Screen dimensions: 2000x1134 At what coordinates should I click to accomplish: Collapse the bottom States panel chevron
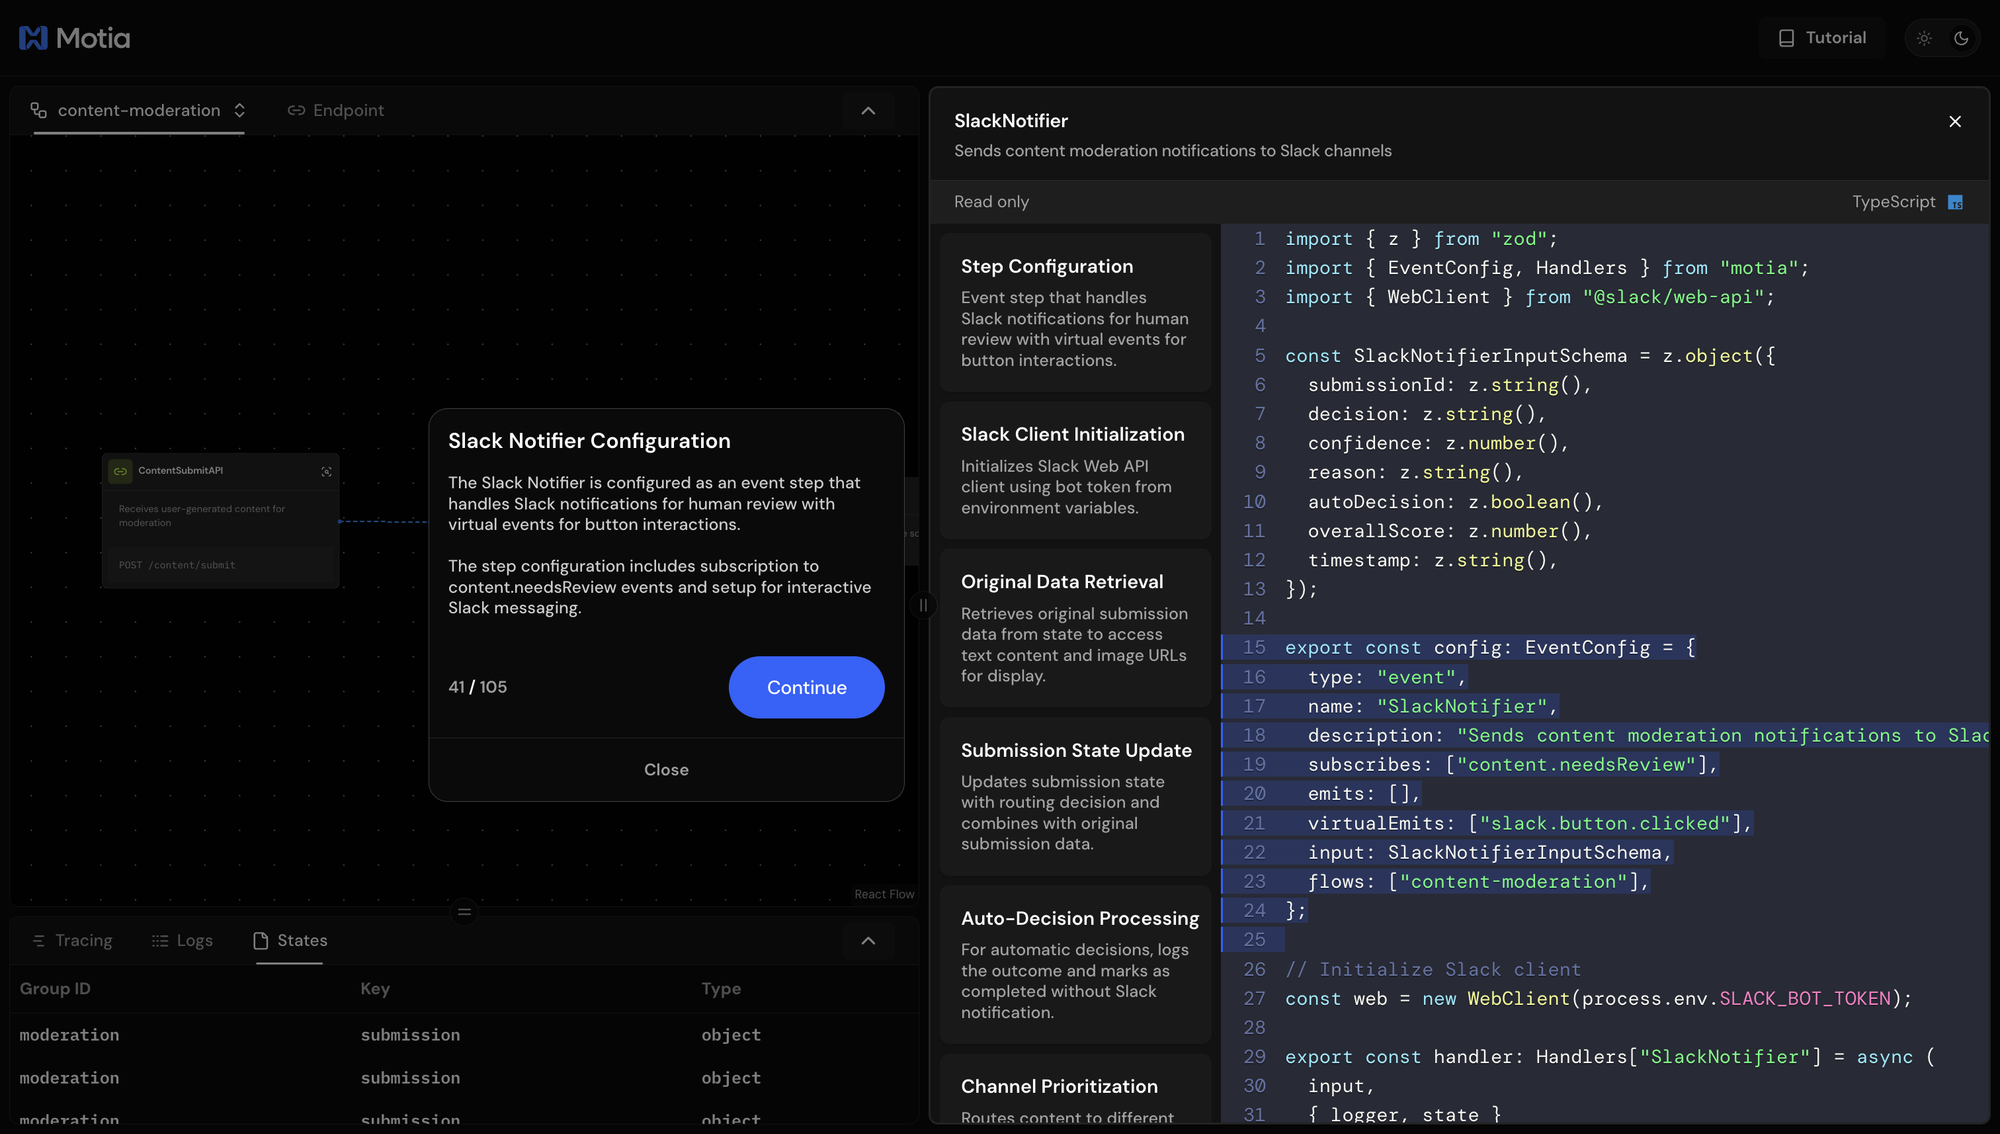tap(868, 941)
